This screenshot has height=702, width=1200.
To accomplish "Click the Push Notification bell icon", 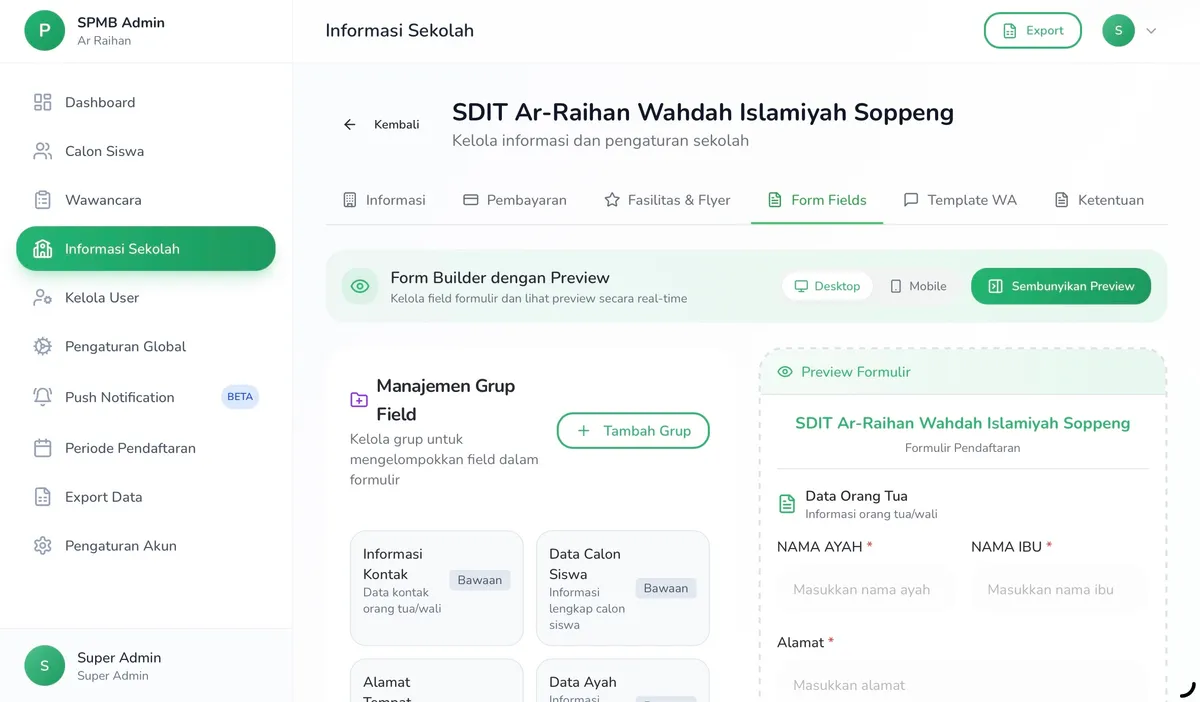I will 41,397.
